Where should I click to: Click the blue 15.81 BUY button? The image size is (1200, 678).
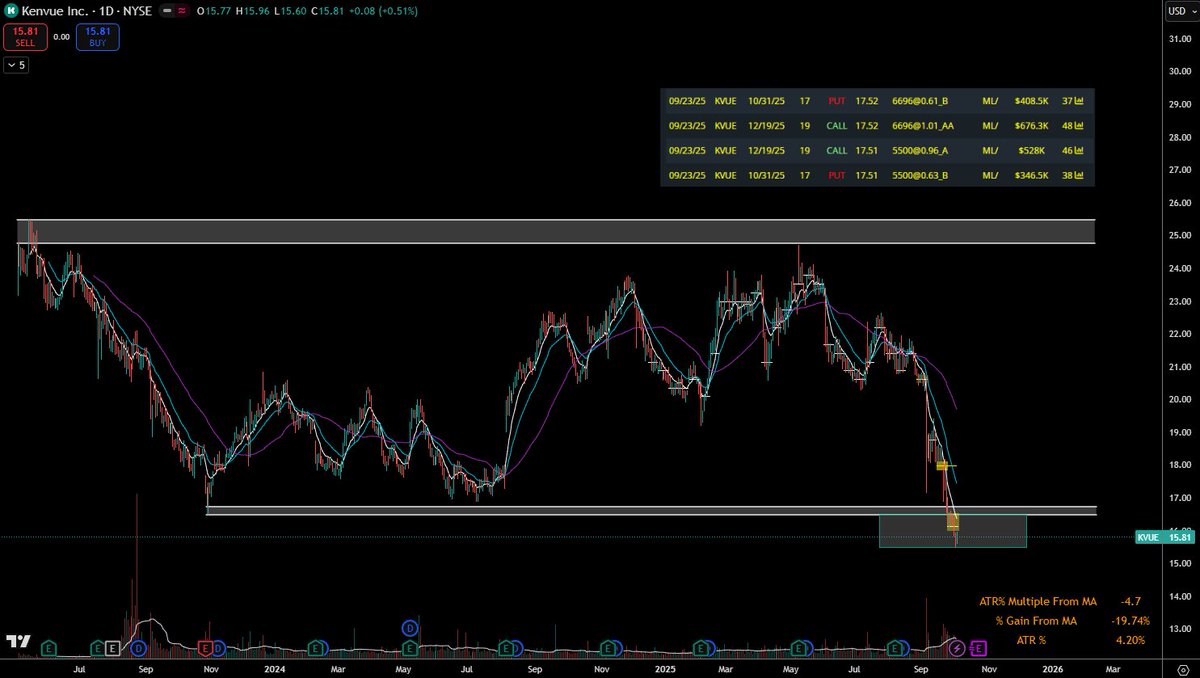click(98, 38)
